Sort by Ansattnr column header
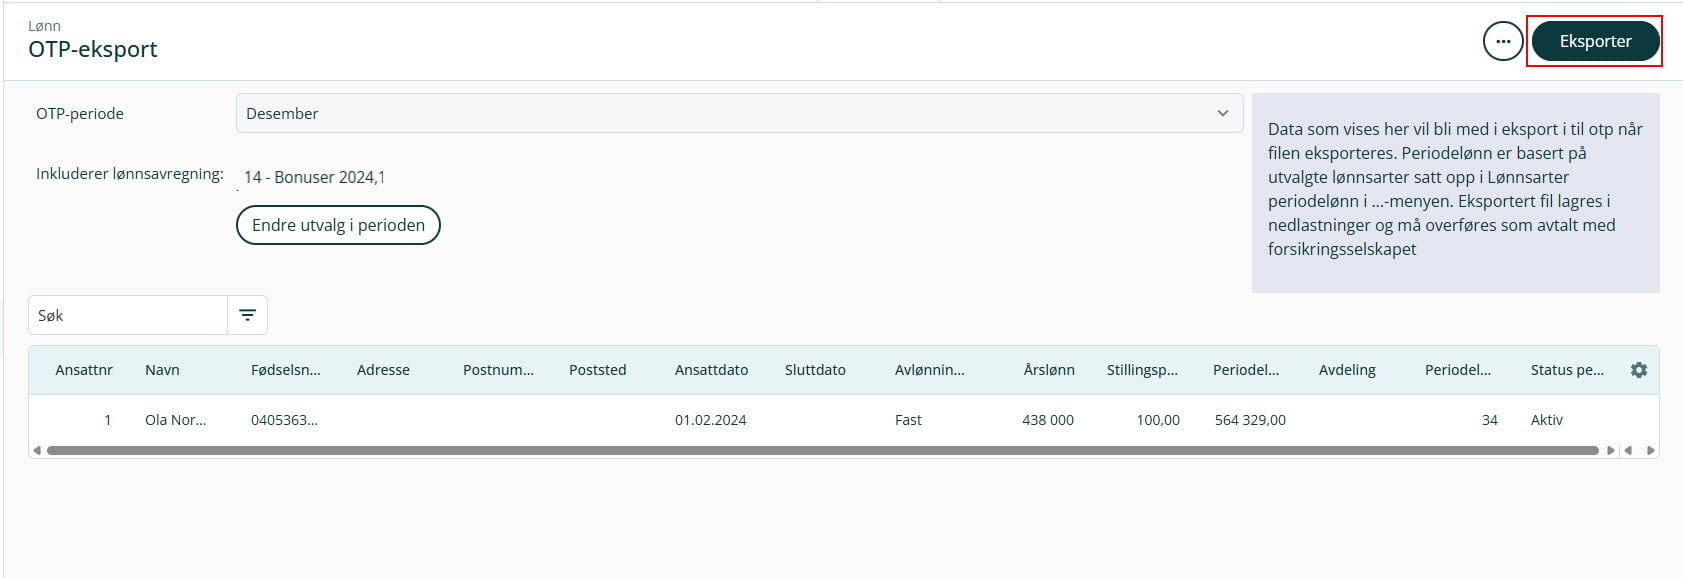Viewport: 1683px width, 578px height. click(84, 370)
